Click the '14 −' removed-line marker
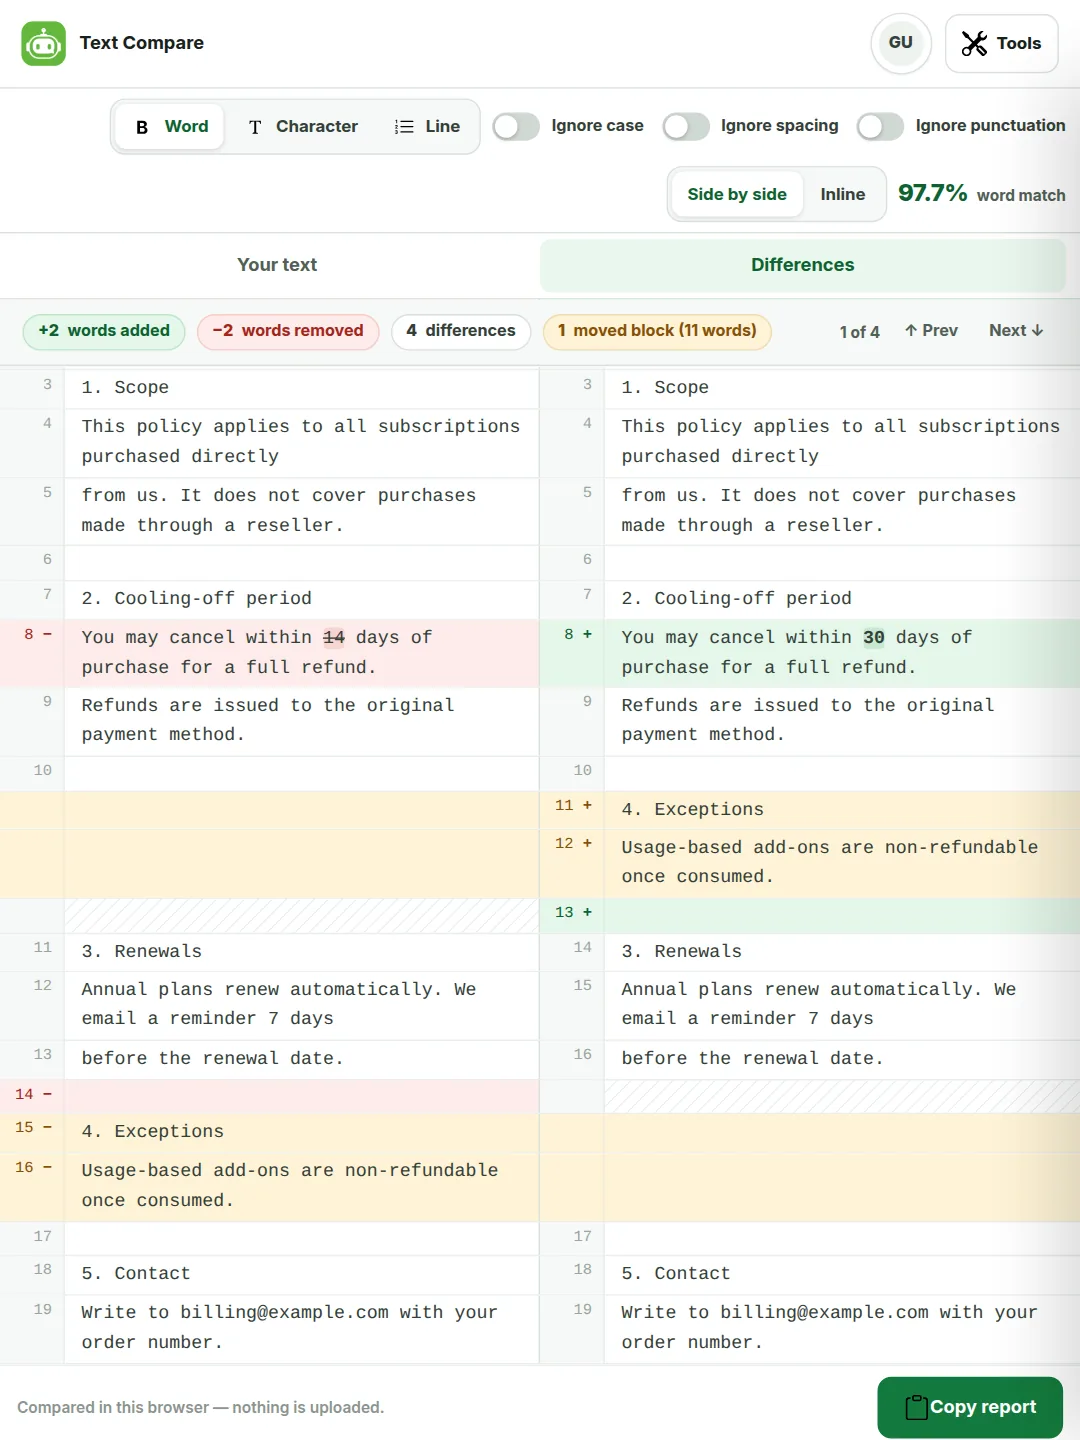 34,1095
